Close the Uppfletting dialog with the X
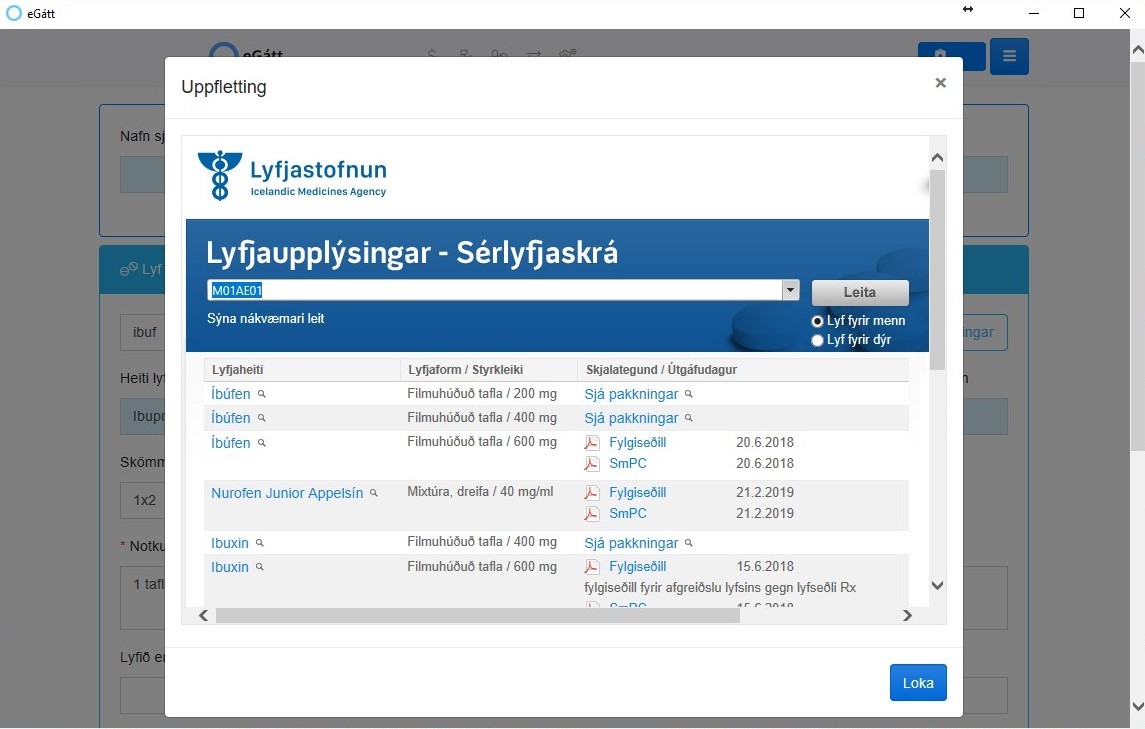This screenshot has height=729, width=1145. (941, 83)
